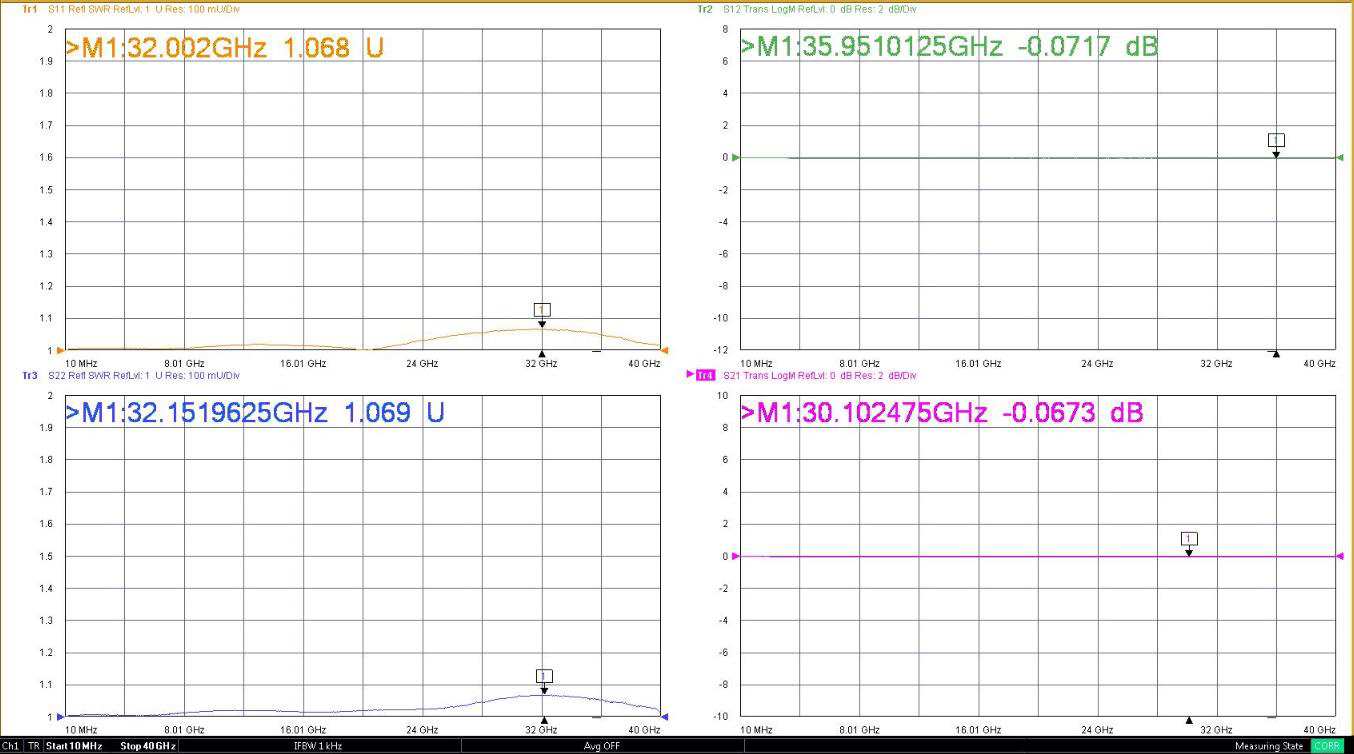
Task: Toggle the TR mode indicator
Action: coord(31,746)
